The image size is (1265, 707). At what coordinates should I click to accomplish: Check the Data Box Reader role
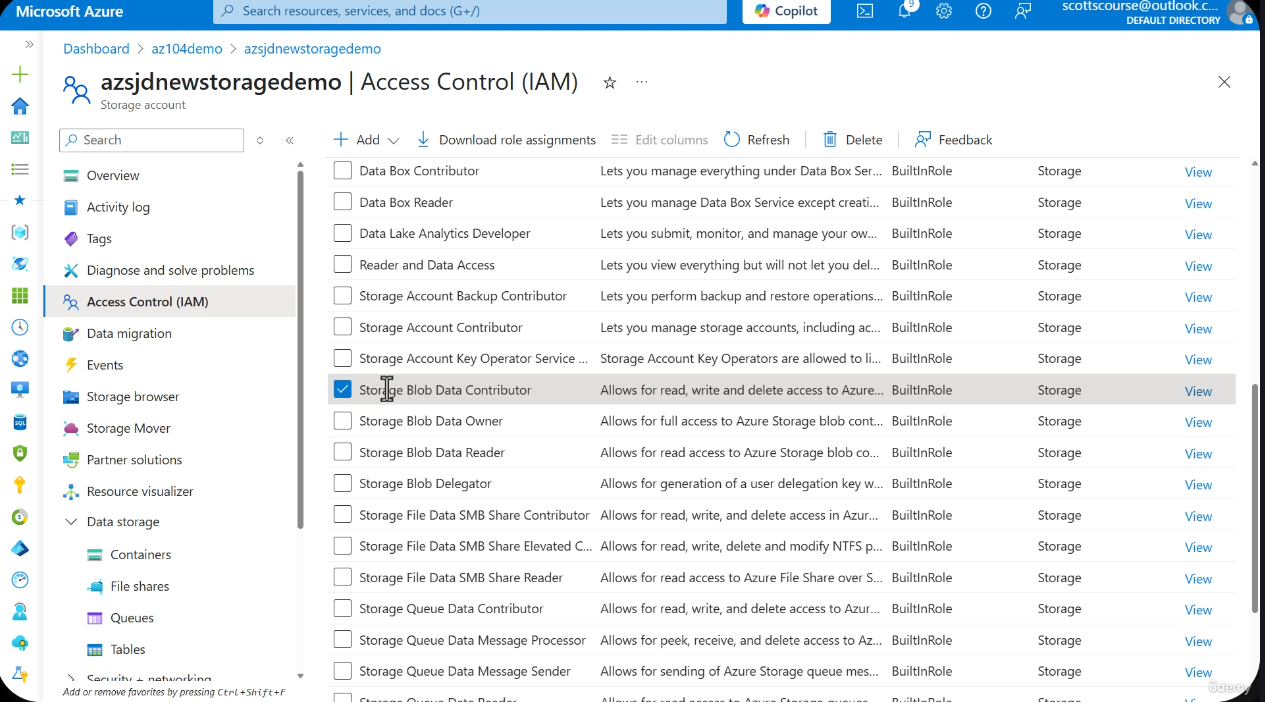[x=341, y=202]
